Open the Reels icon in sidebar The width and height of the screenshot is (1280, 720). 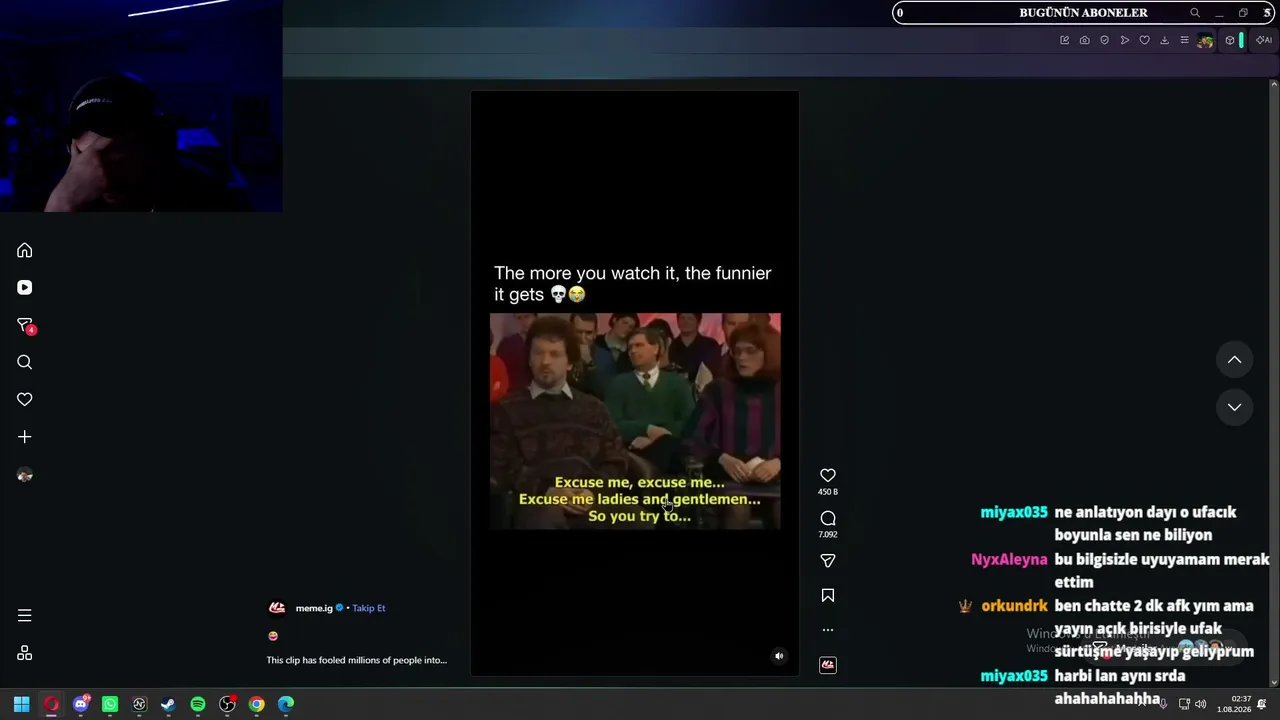click(x=25, y=288)
